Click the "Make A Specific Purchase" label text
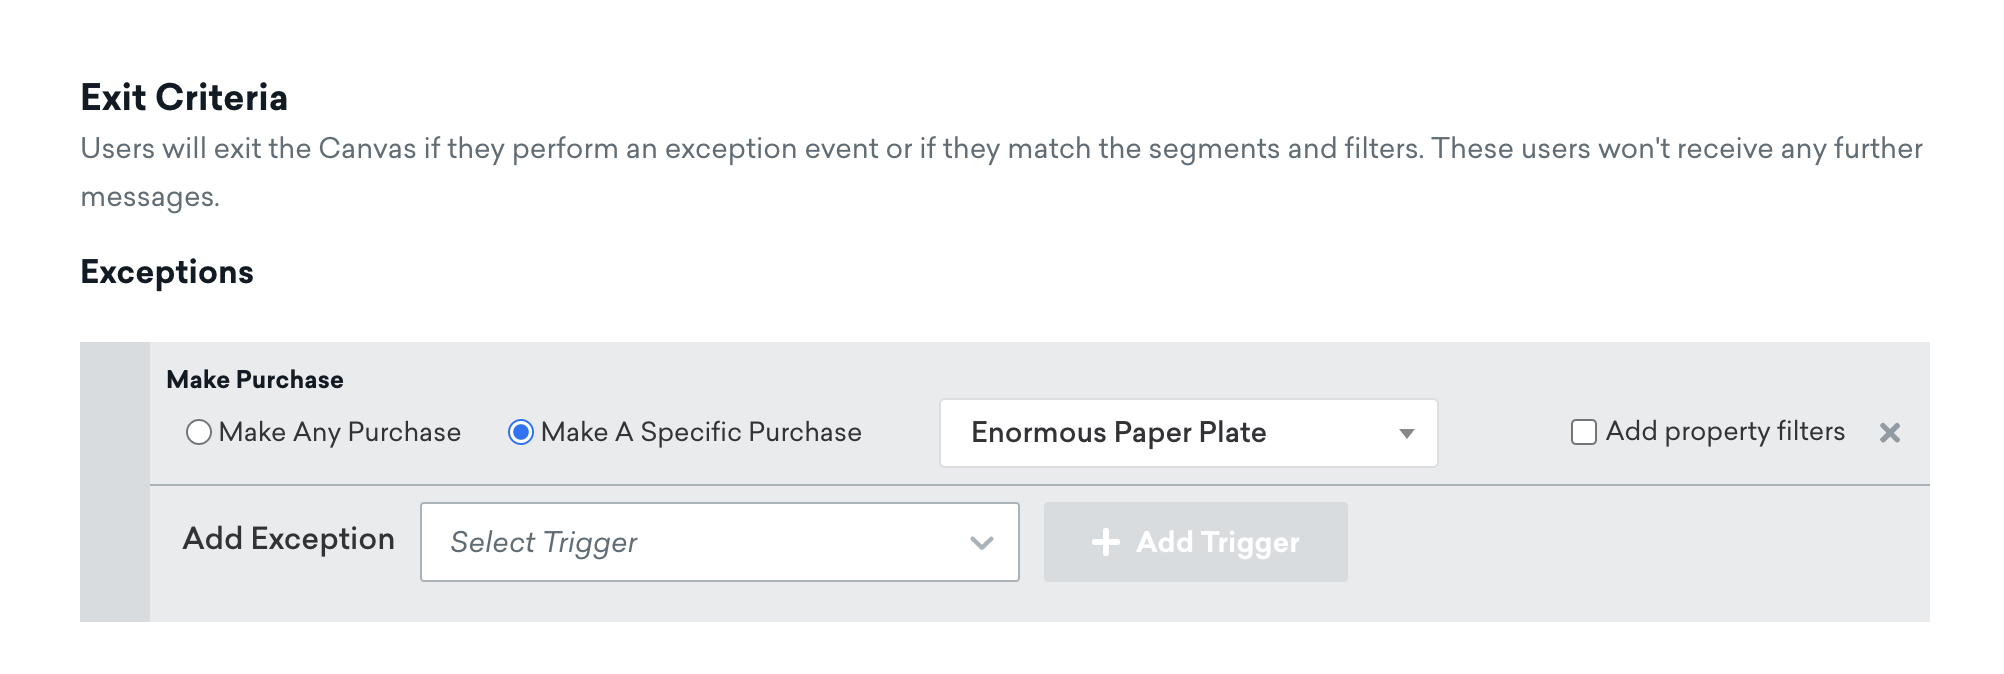This screenshot has width=2004, height=674. point(700,432)
